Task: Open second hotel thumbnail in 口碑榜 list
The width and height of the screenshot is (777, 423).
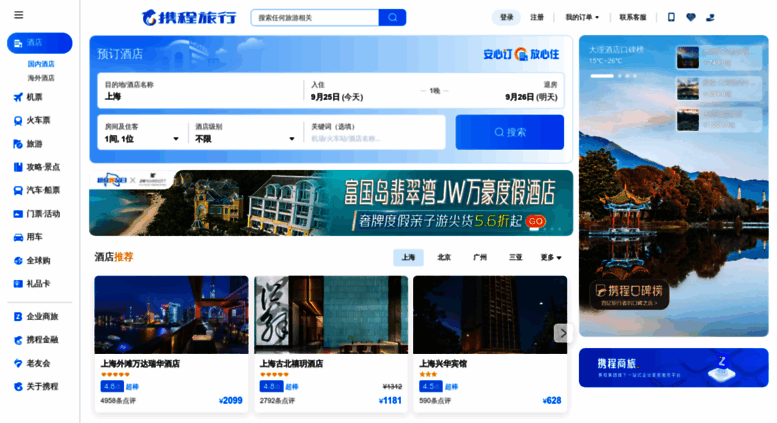Action: click(x=688, y=89)
